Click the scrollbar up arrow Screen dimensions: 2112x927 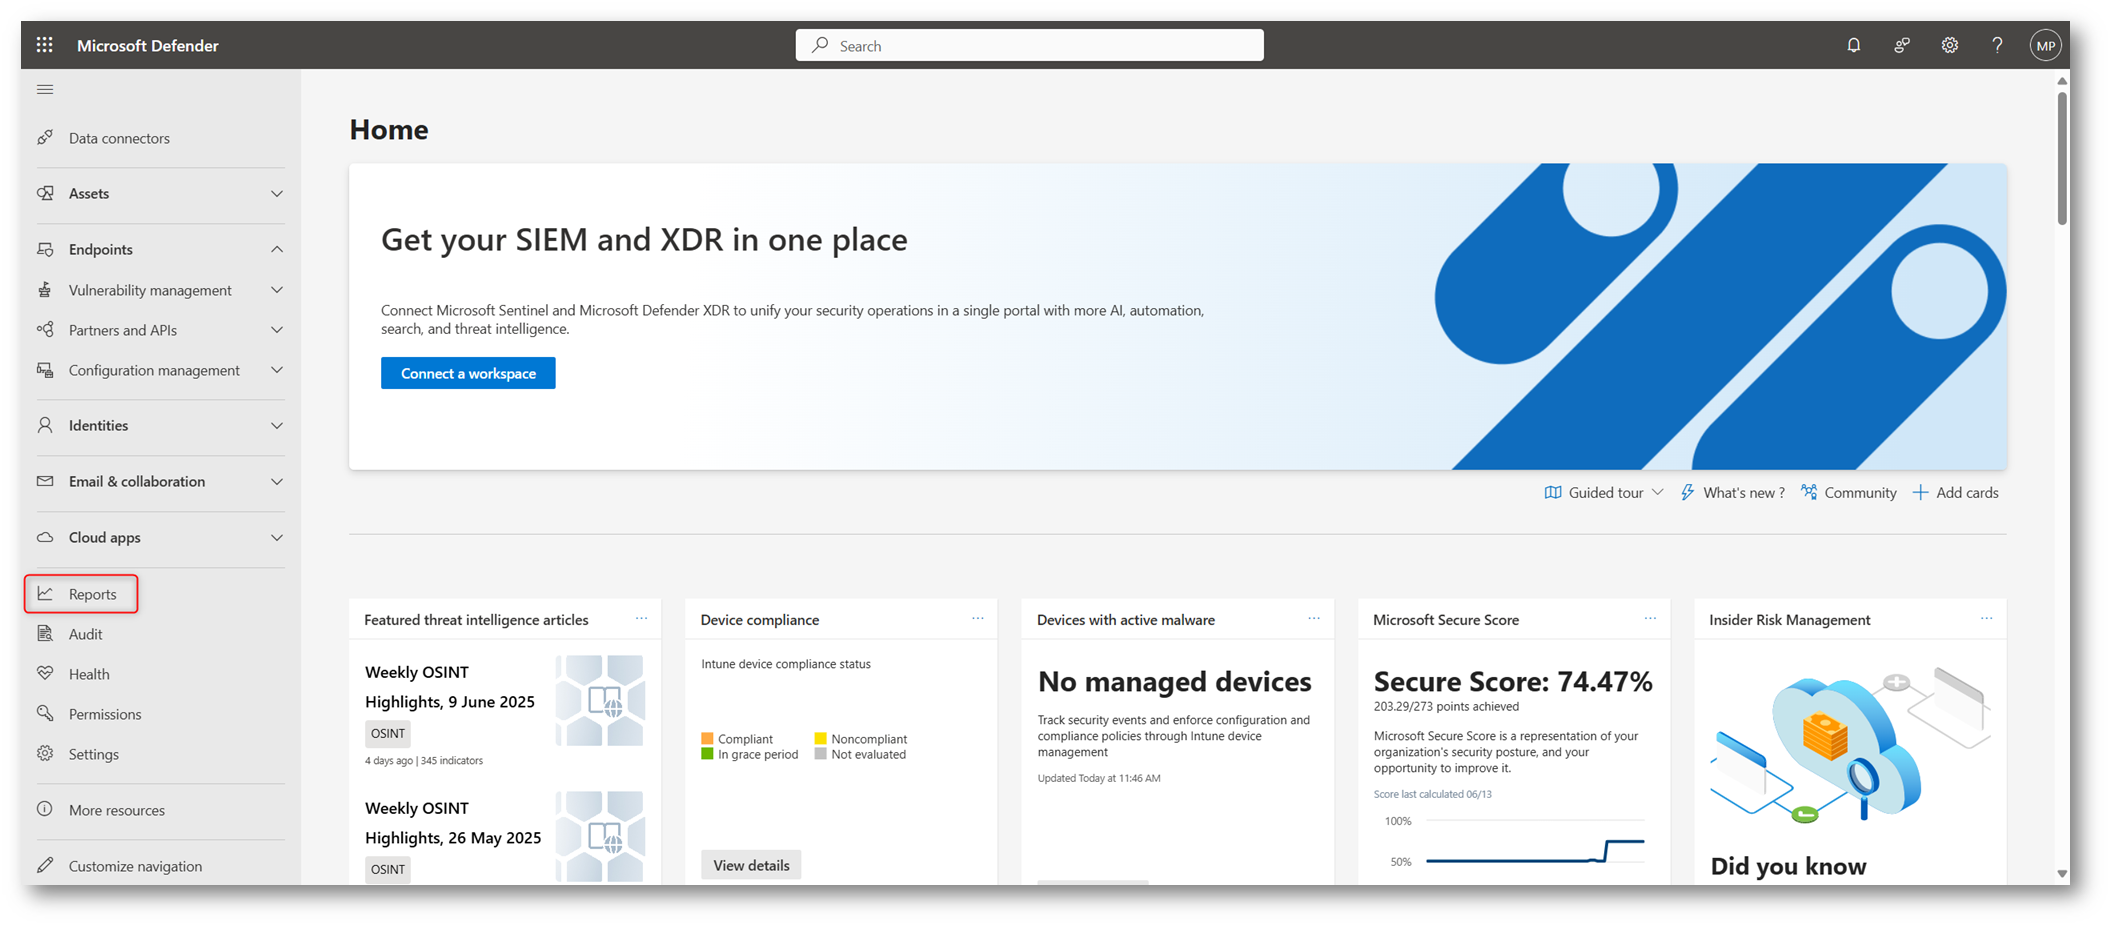[2062, 81]
